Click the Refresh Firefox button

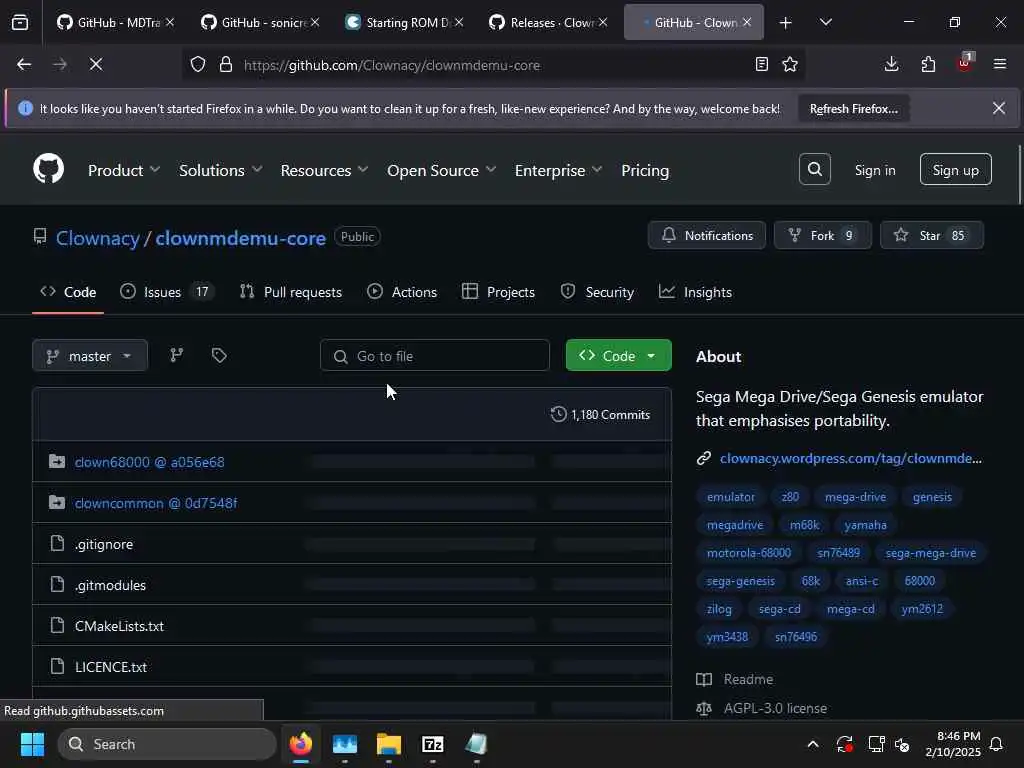pyautogui.click(x=854, y=108)
